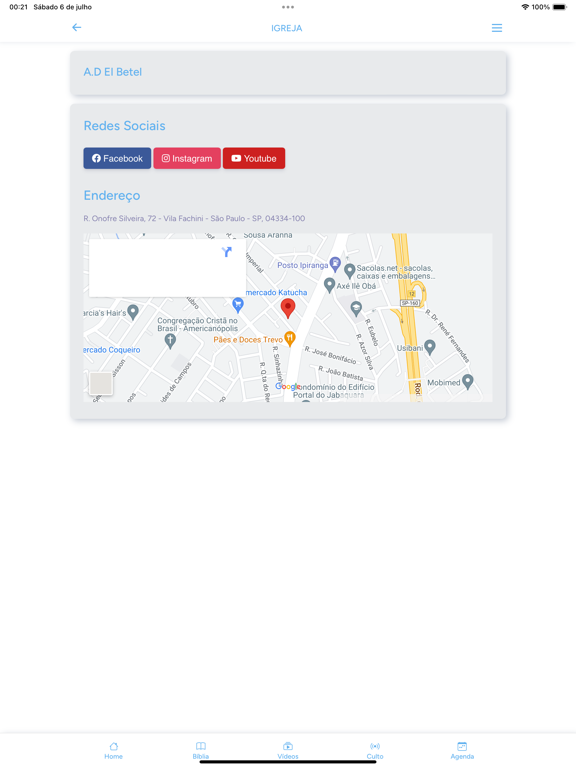The width and height of the screenshot is (576, 768).
Task: Tap the A.D El Betel card
Action: click(288, 72)
